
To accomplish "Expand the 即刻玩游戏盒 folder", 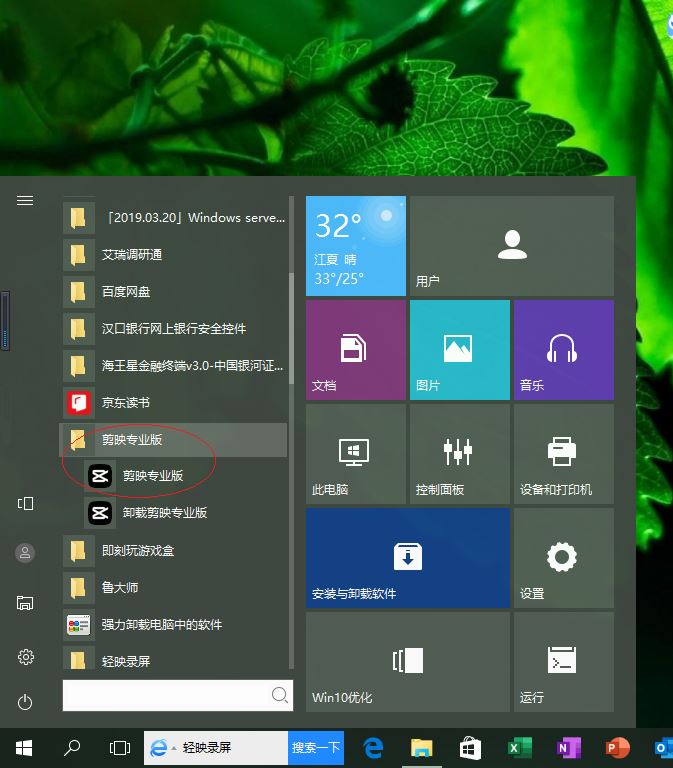I will pyautogui.click(x=175, y=551).
